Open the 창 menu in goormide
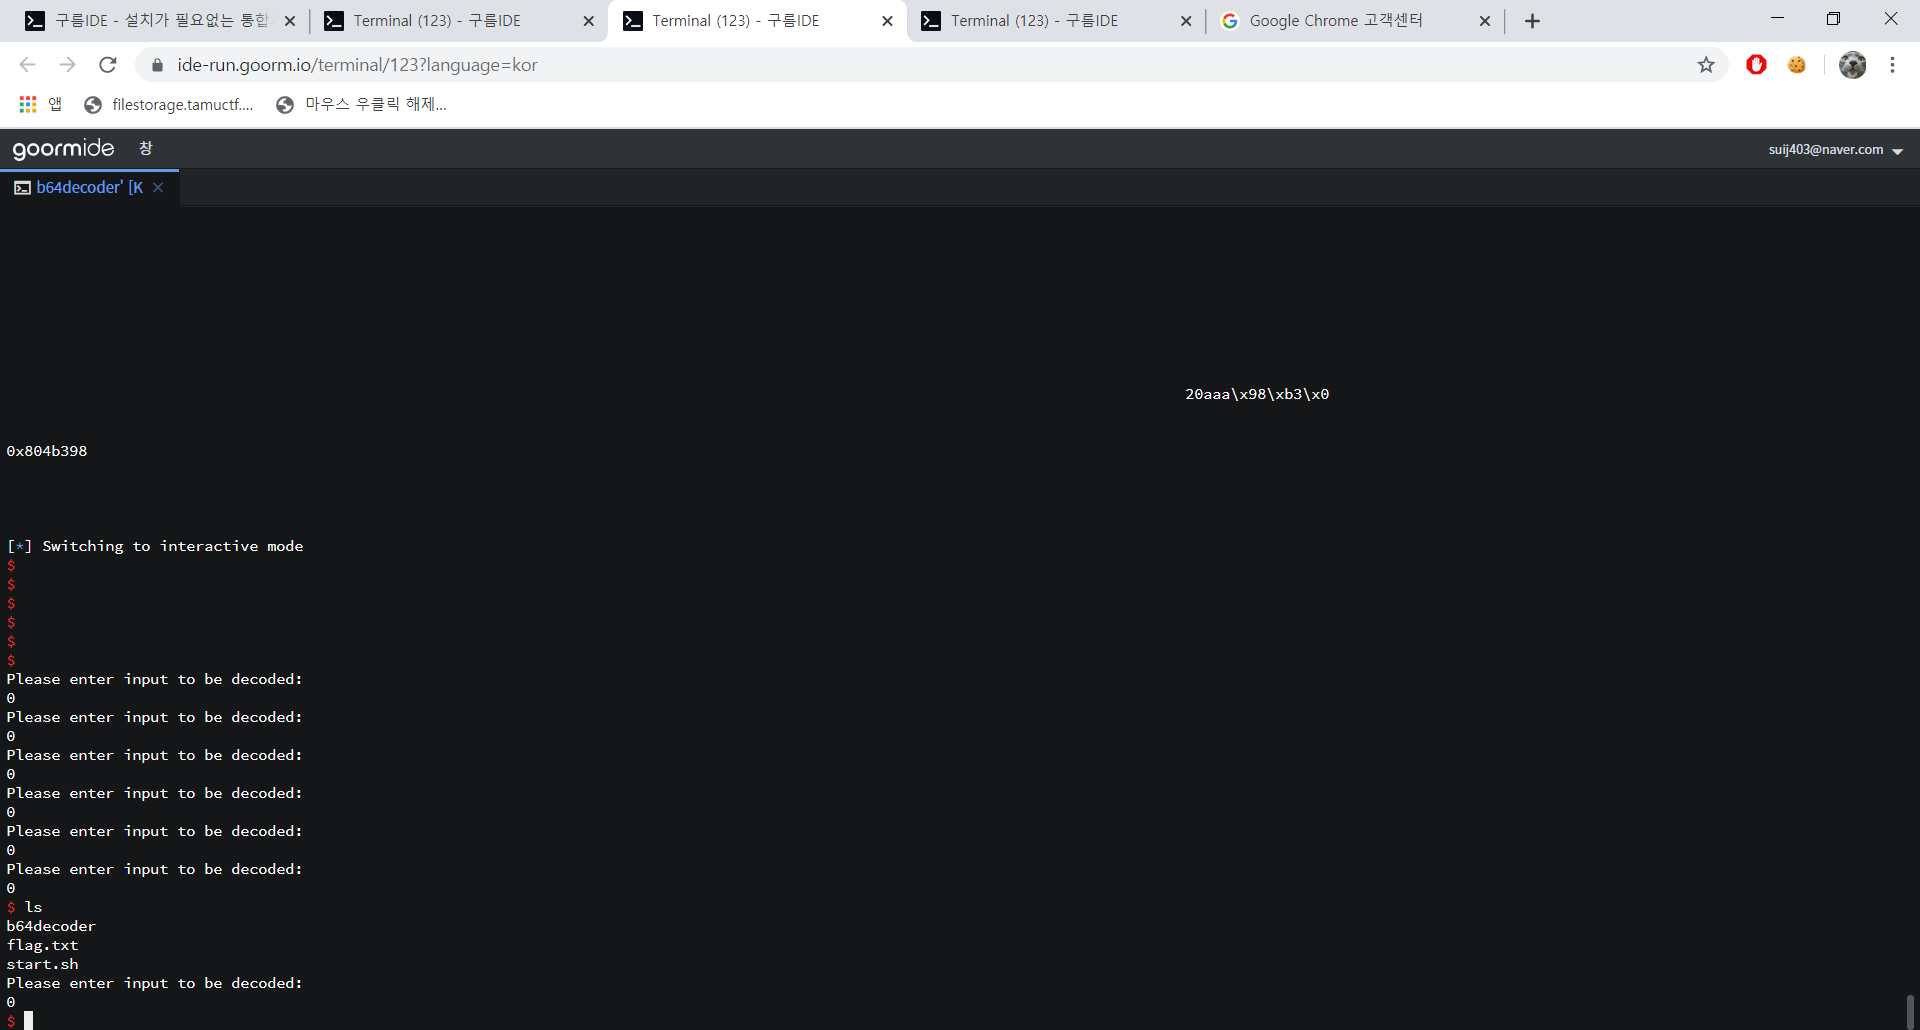This screenshot has height=1030, width=1920. pyautogui.click(x=146, y=149)
